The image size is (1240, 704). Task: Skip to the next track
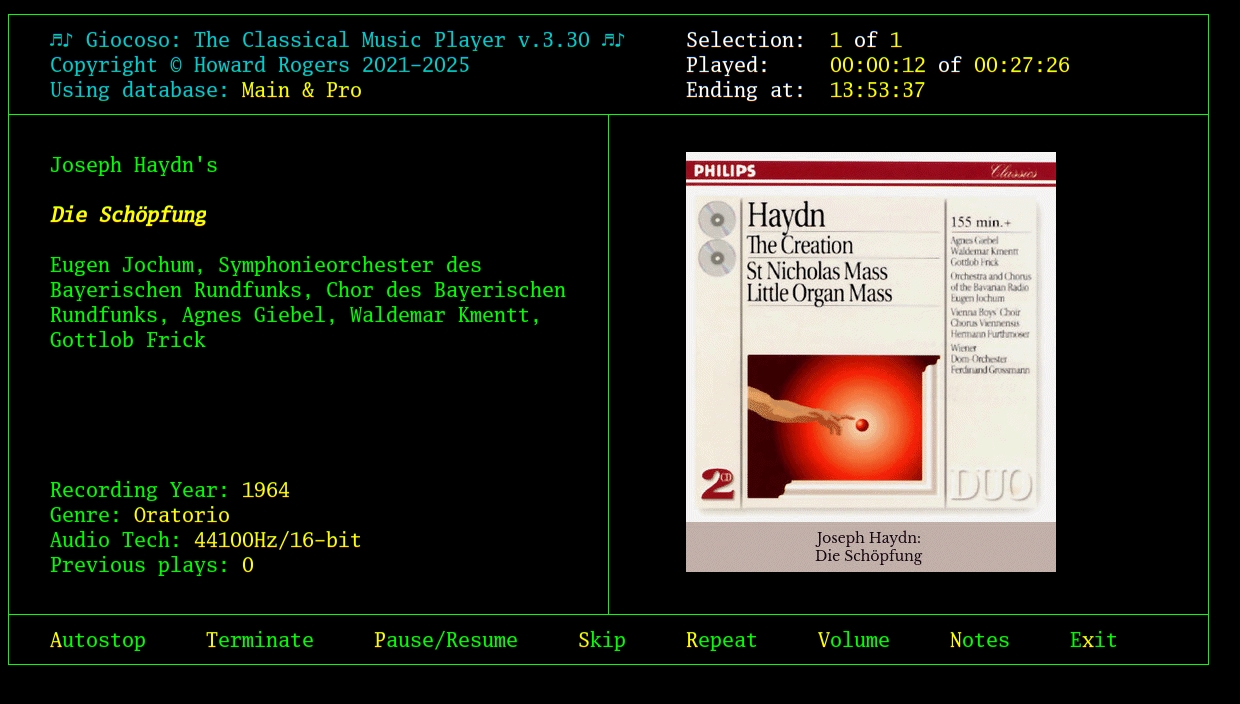point(601,640)
